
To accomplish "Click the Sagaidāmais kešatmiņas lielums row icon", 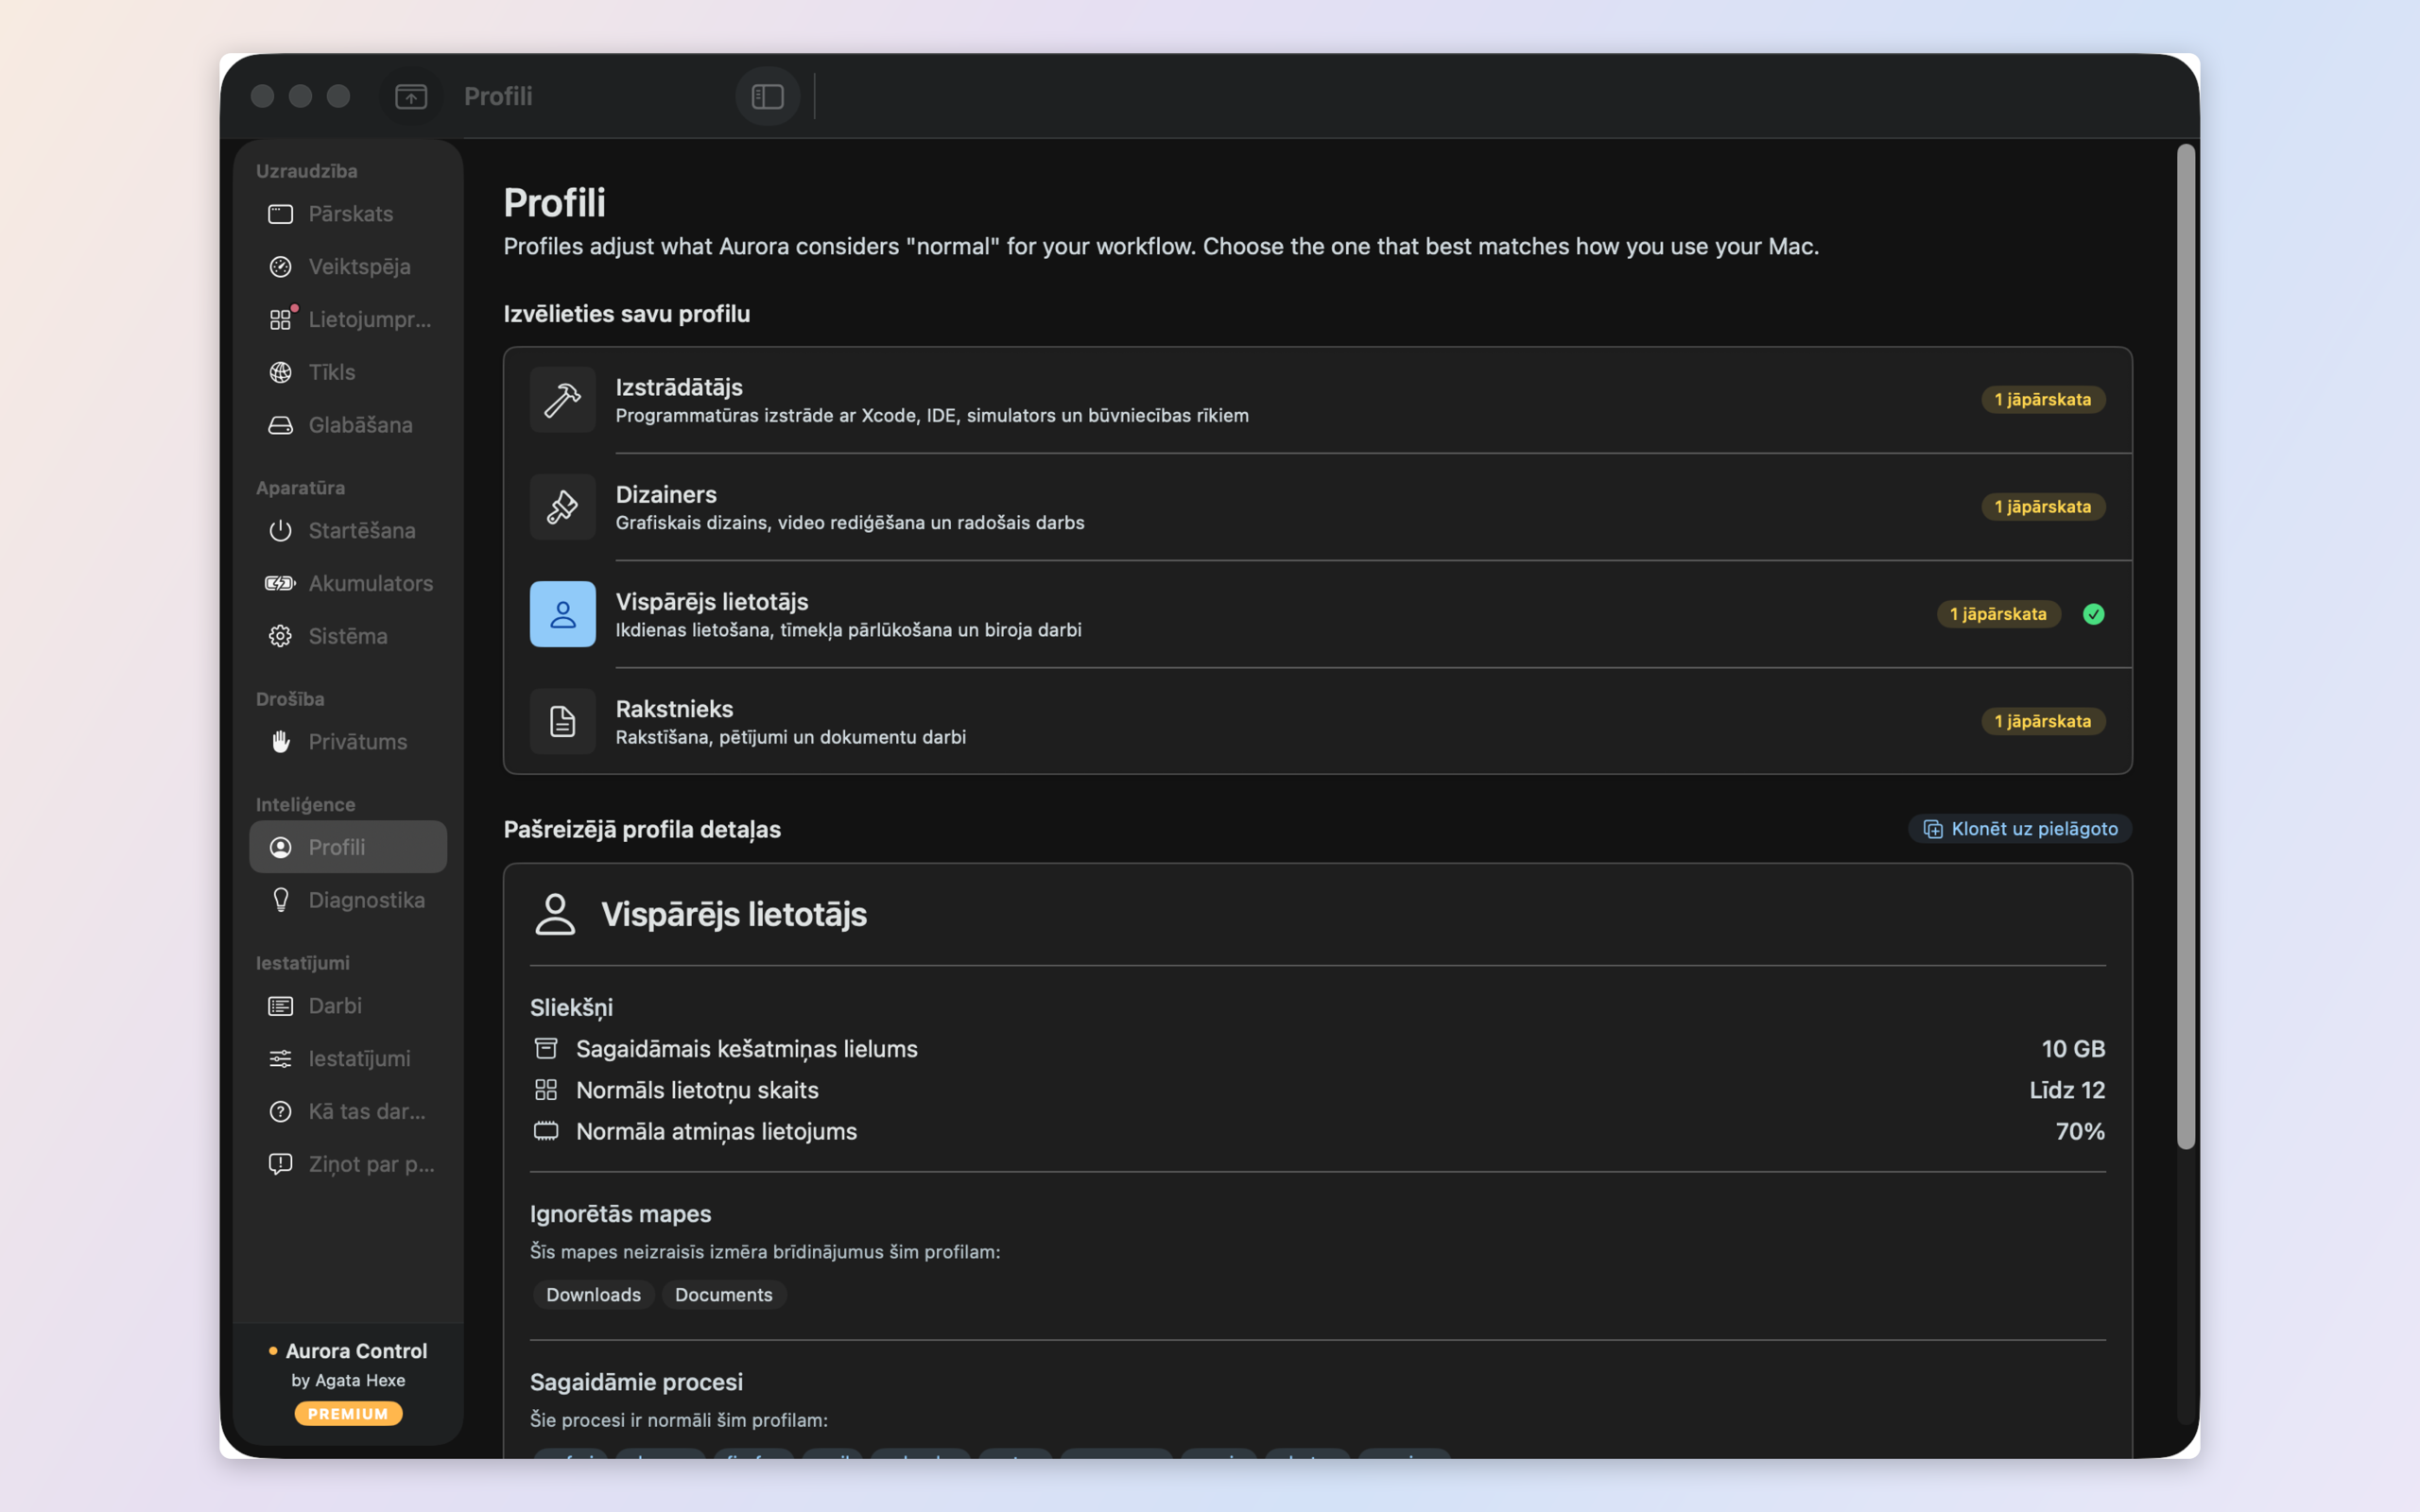I will tap(546, 1049).
